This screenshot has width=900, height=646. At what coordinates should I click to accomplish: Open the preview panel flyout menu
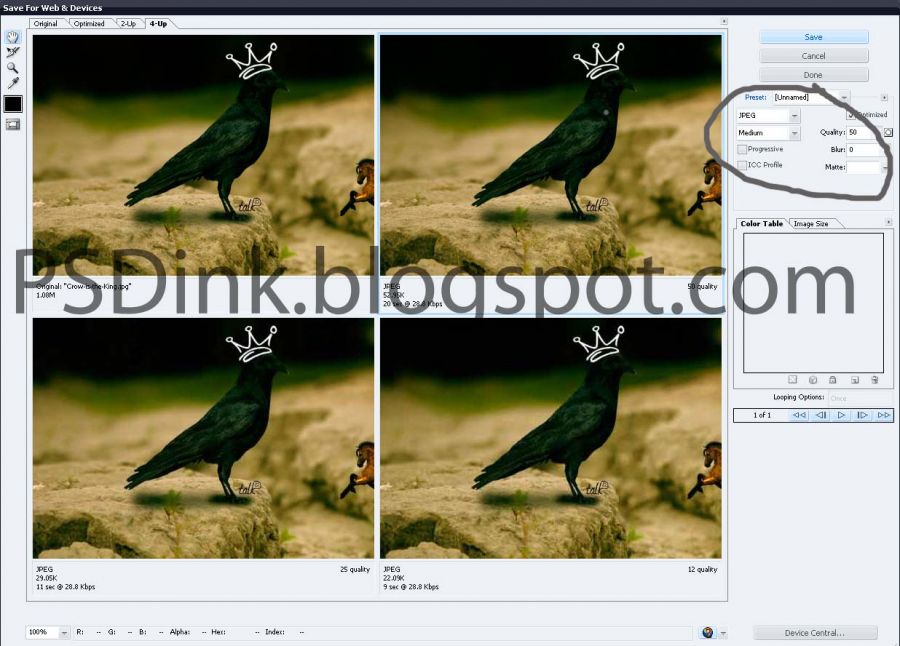pyautogui.click(x=724, y=21)
